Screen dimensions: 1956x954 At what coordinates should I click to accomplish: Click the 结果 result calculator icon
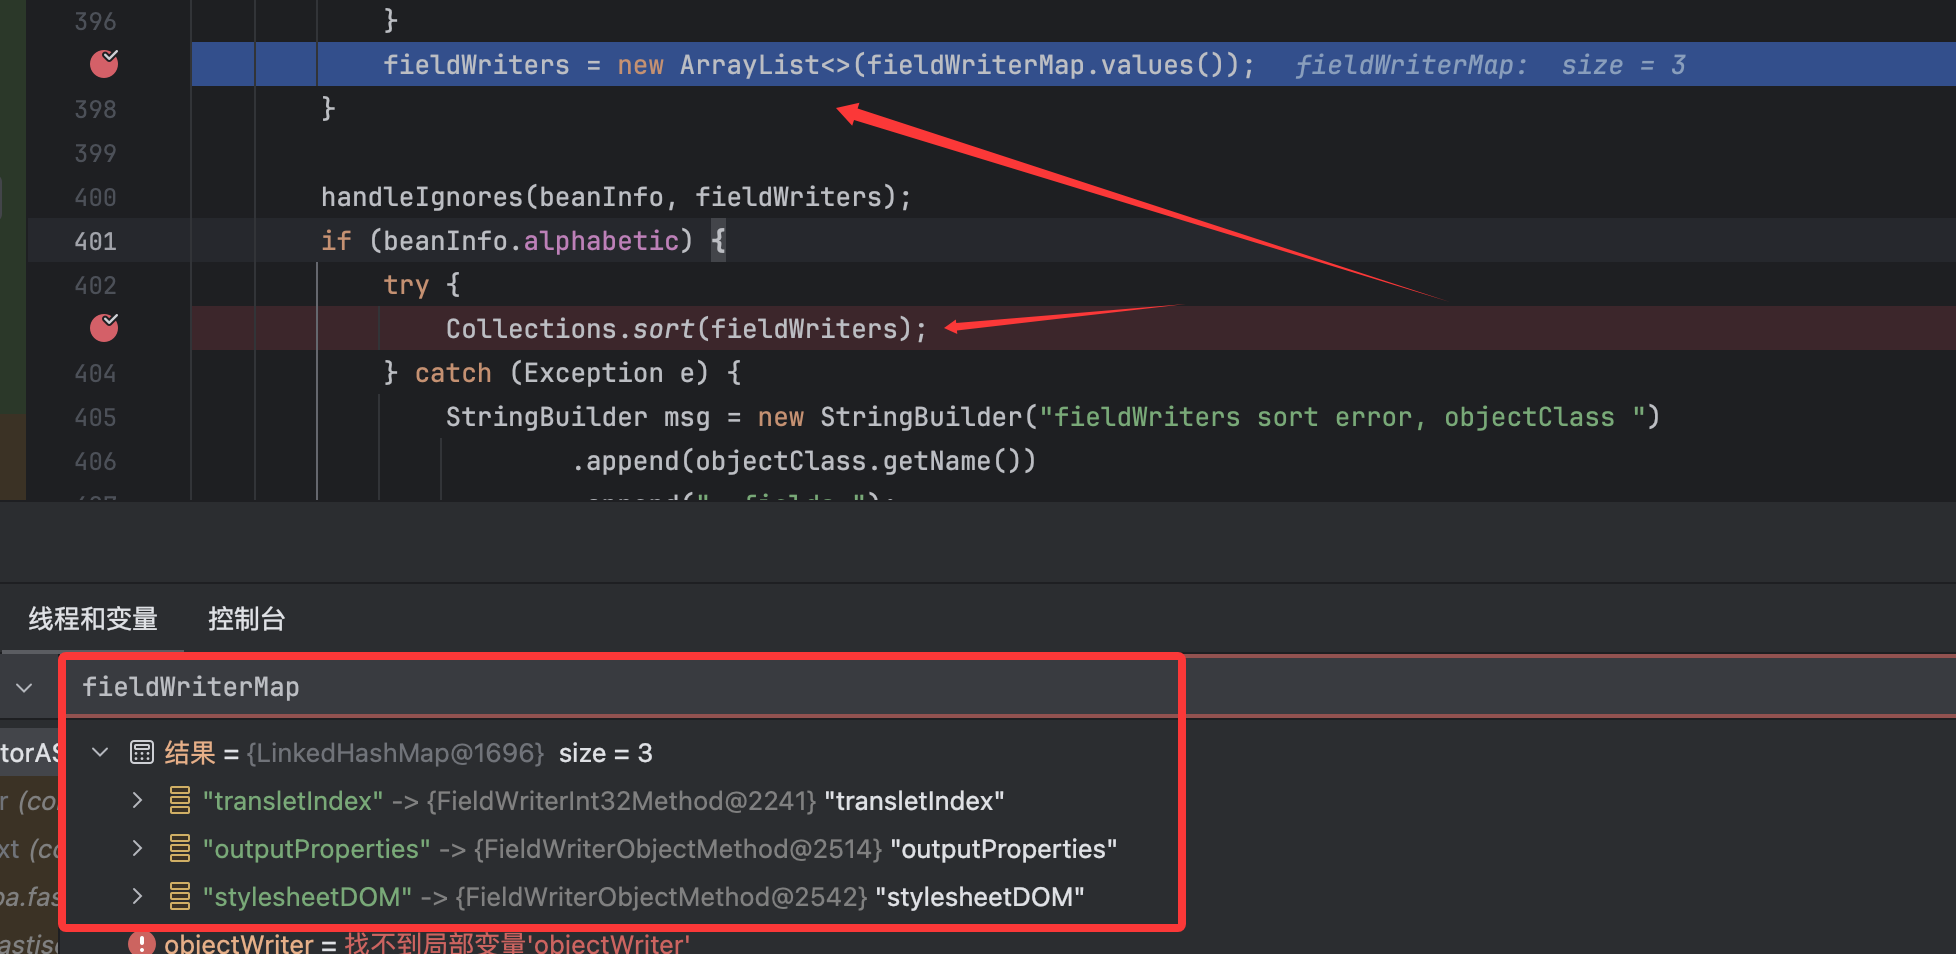click(142, 752)
